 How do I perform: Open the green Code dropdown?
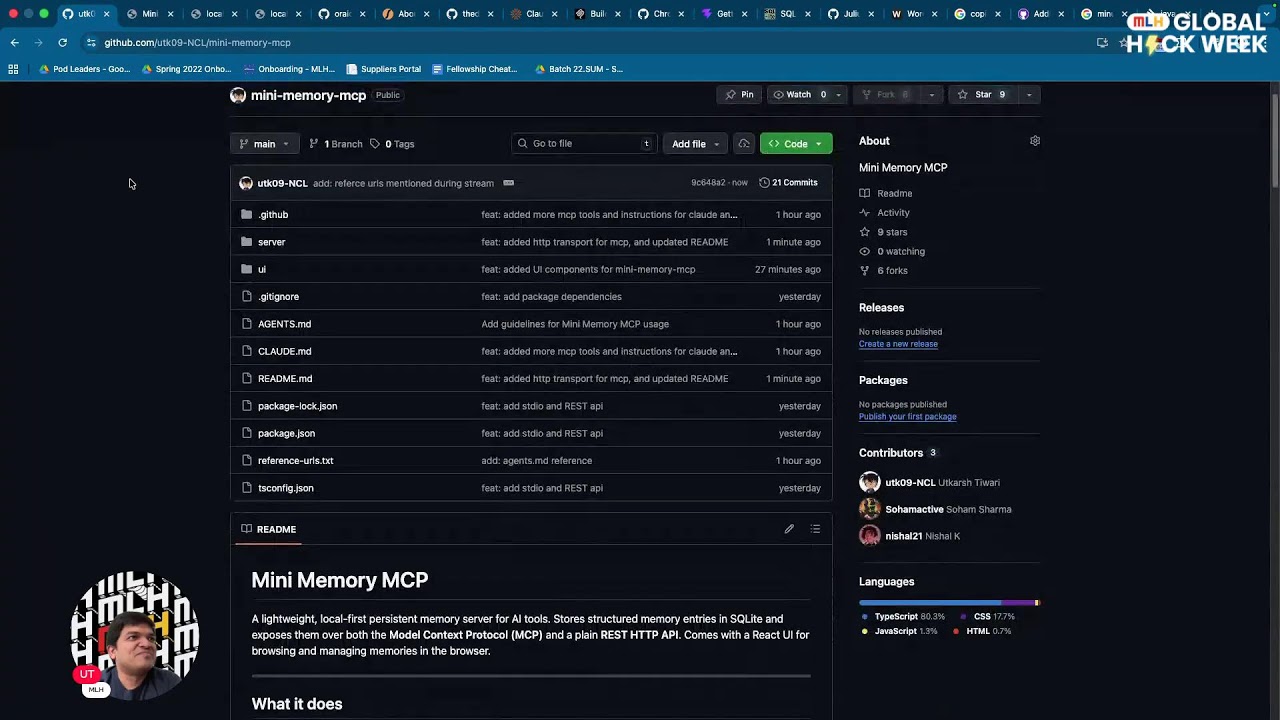point(796,144)
